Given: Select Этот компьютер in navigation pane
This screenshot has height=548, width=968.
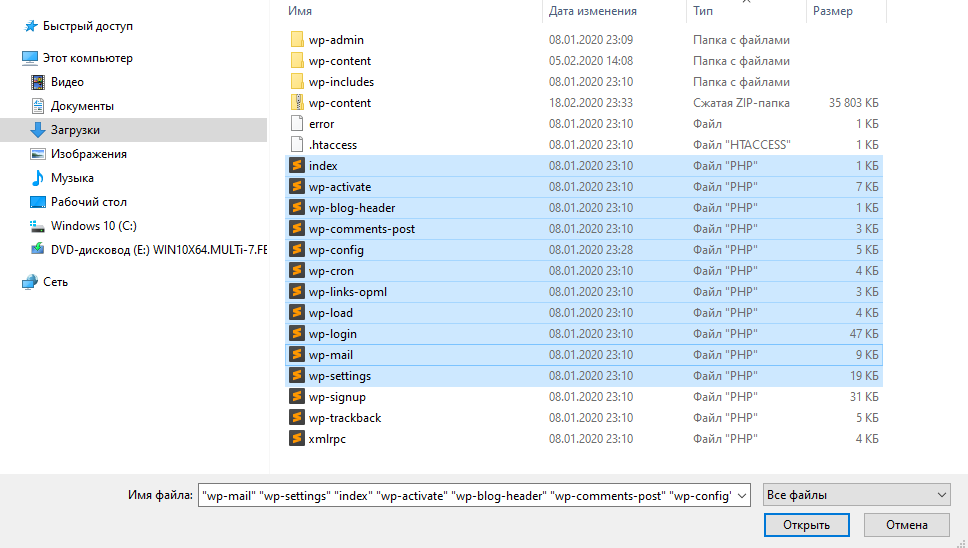Looking at the screenshot, I should [88, 58].
